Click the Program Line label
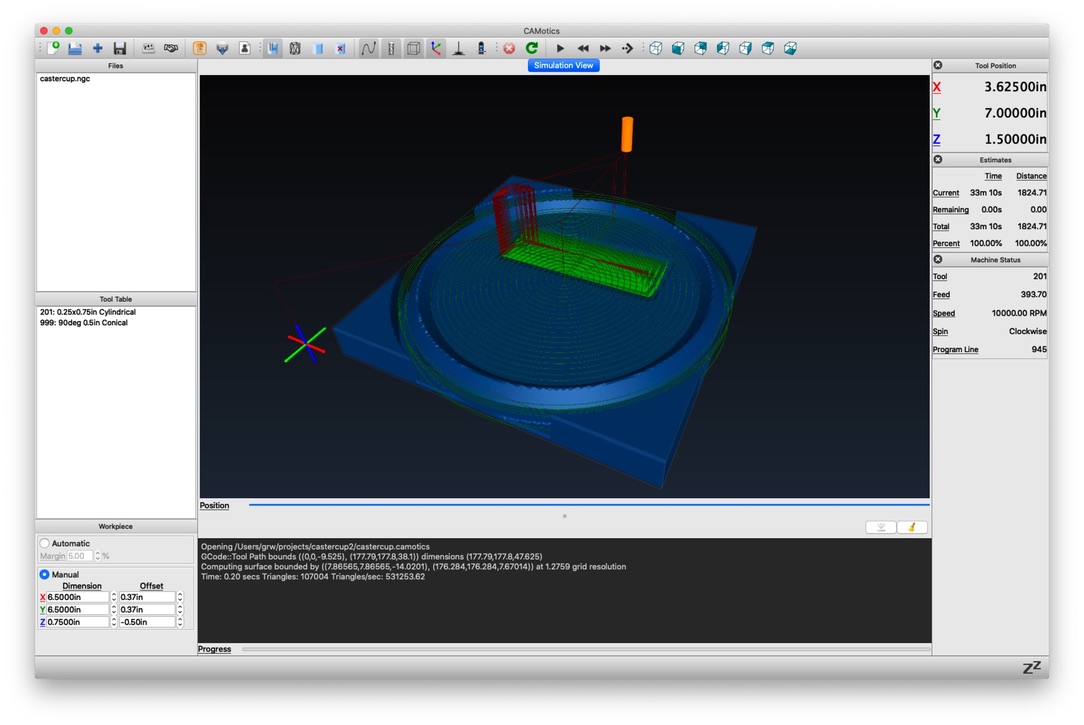Viewport: 1084px width, 725px height. click(955, 350)
